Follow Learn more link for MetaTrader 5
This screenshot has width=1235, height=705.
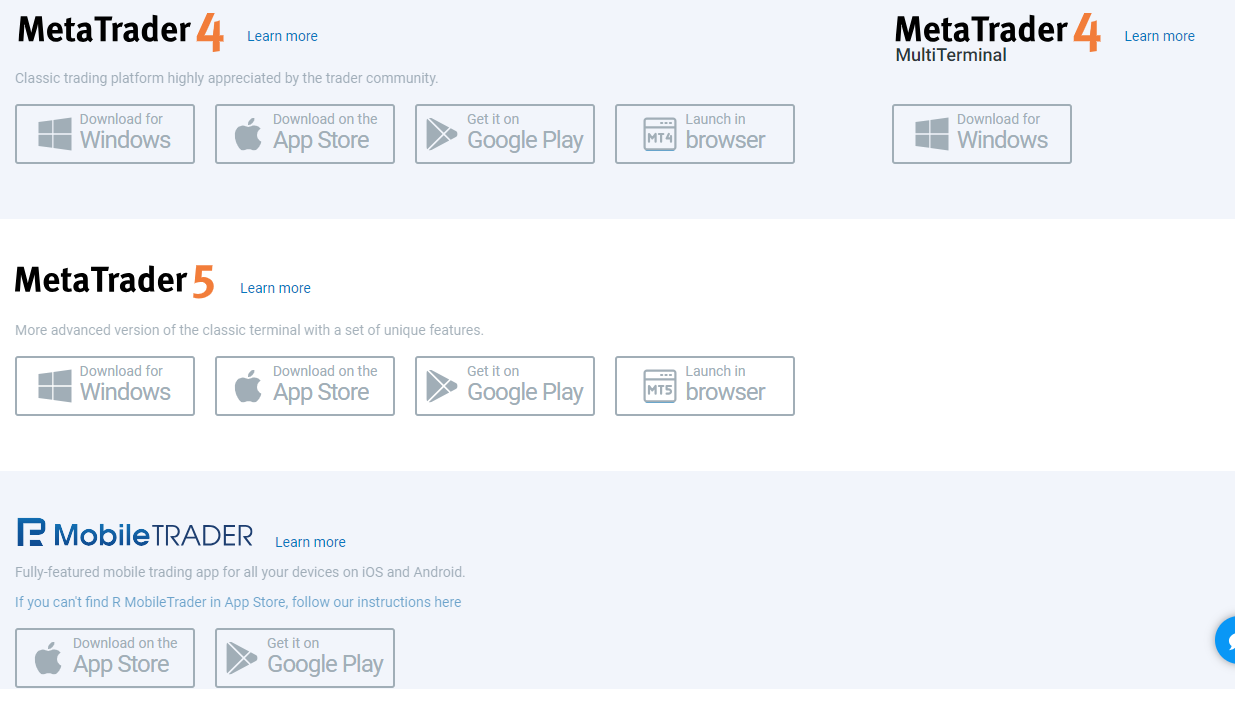275,288
